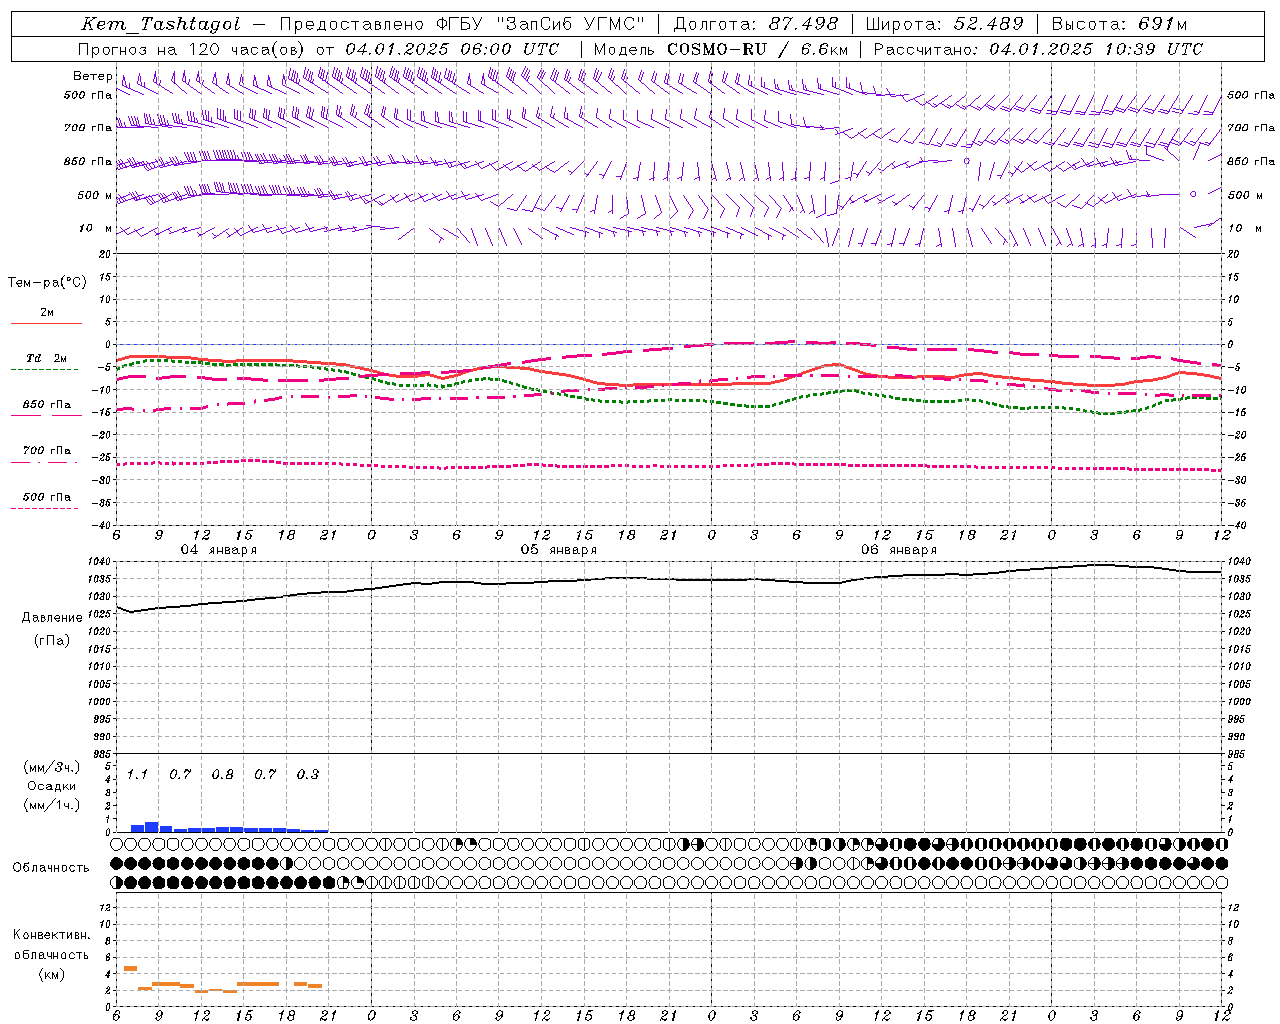Click the "04 января" date label

coord(218,550)
